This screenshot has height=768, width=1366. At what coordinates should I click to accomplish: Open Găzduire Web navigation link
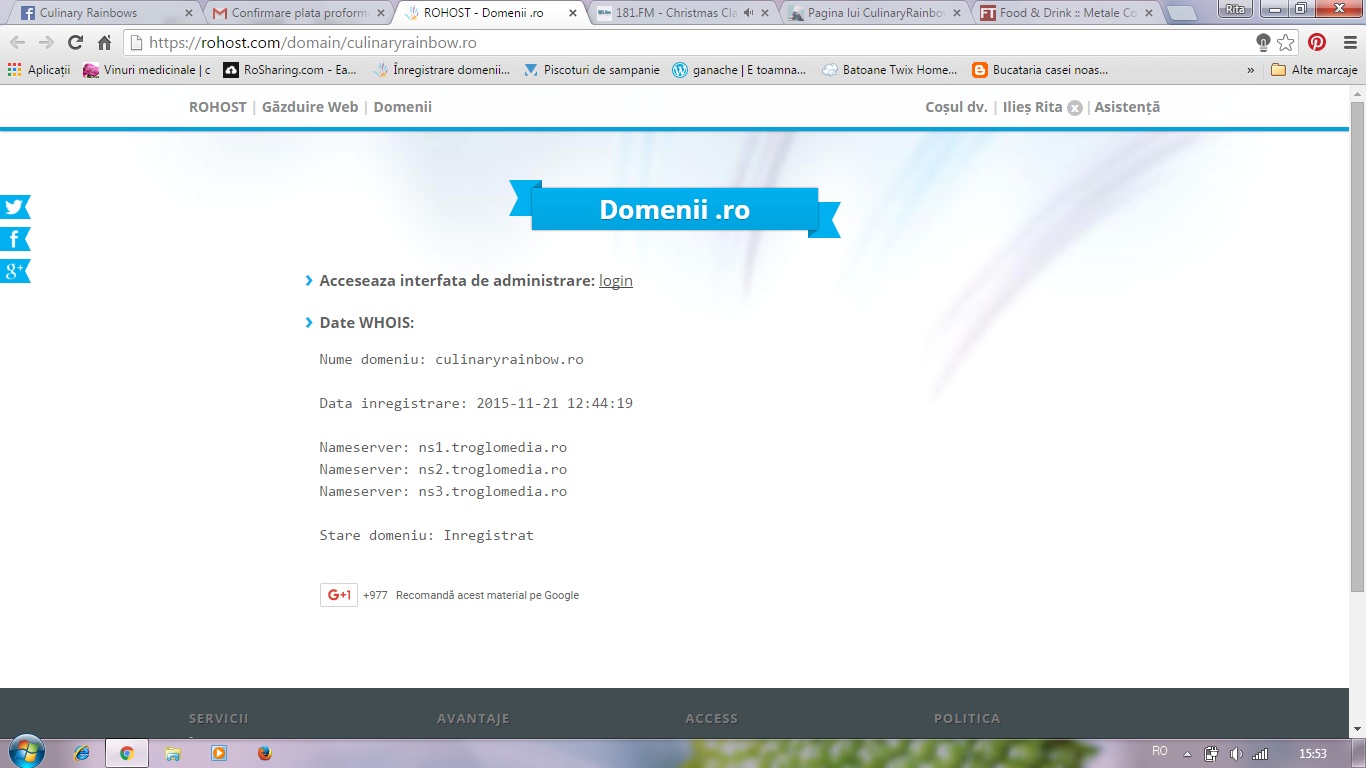[x=310, y=107]
